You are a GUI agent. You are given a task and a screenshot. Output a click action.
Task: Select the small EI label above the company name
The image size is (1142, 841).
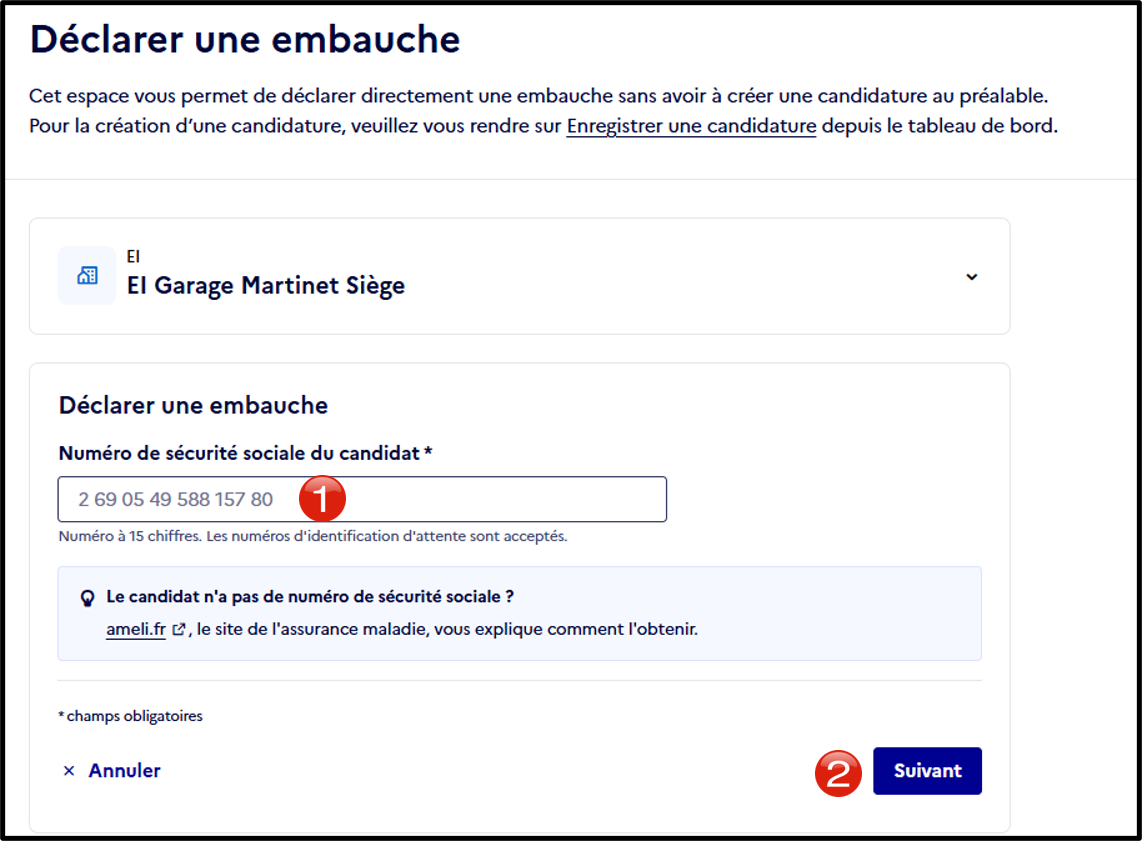click(133, 256)
